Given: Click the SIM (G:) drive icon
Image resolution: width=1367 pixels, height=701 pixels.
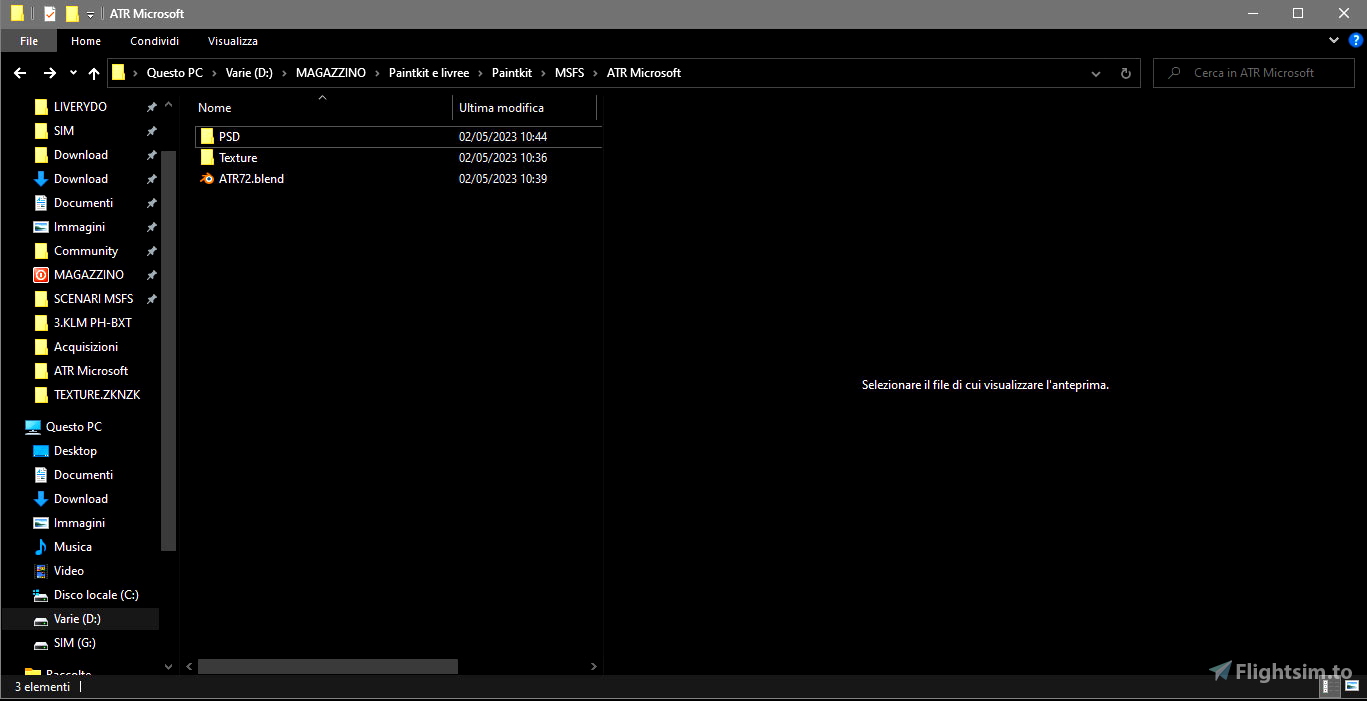Looking at the screenshot, I should (x=41, y=643).
